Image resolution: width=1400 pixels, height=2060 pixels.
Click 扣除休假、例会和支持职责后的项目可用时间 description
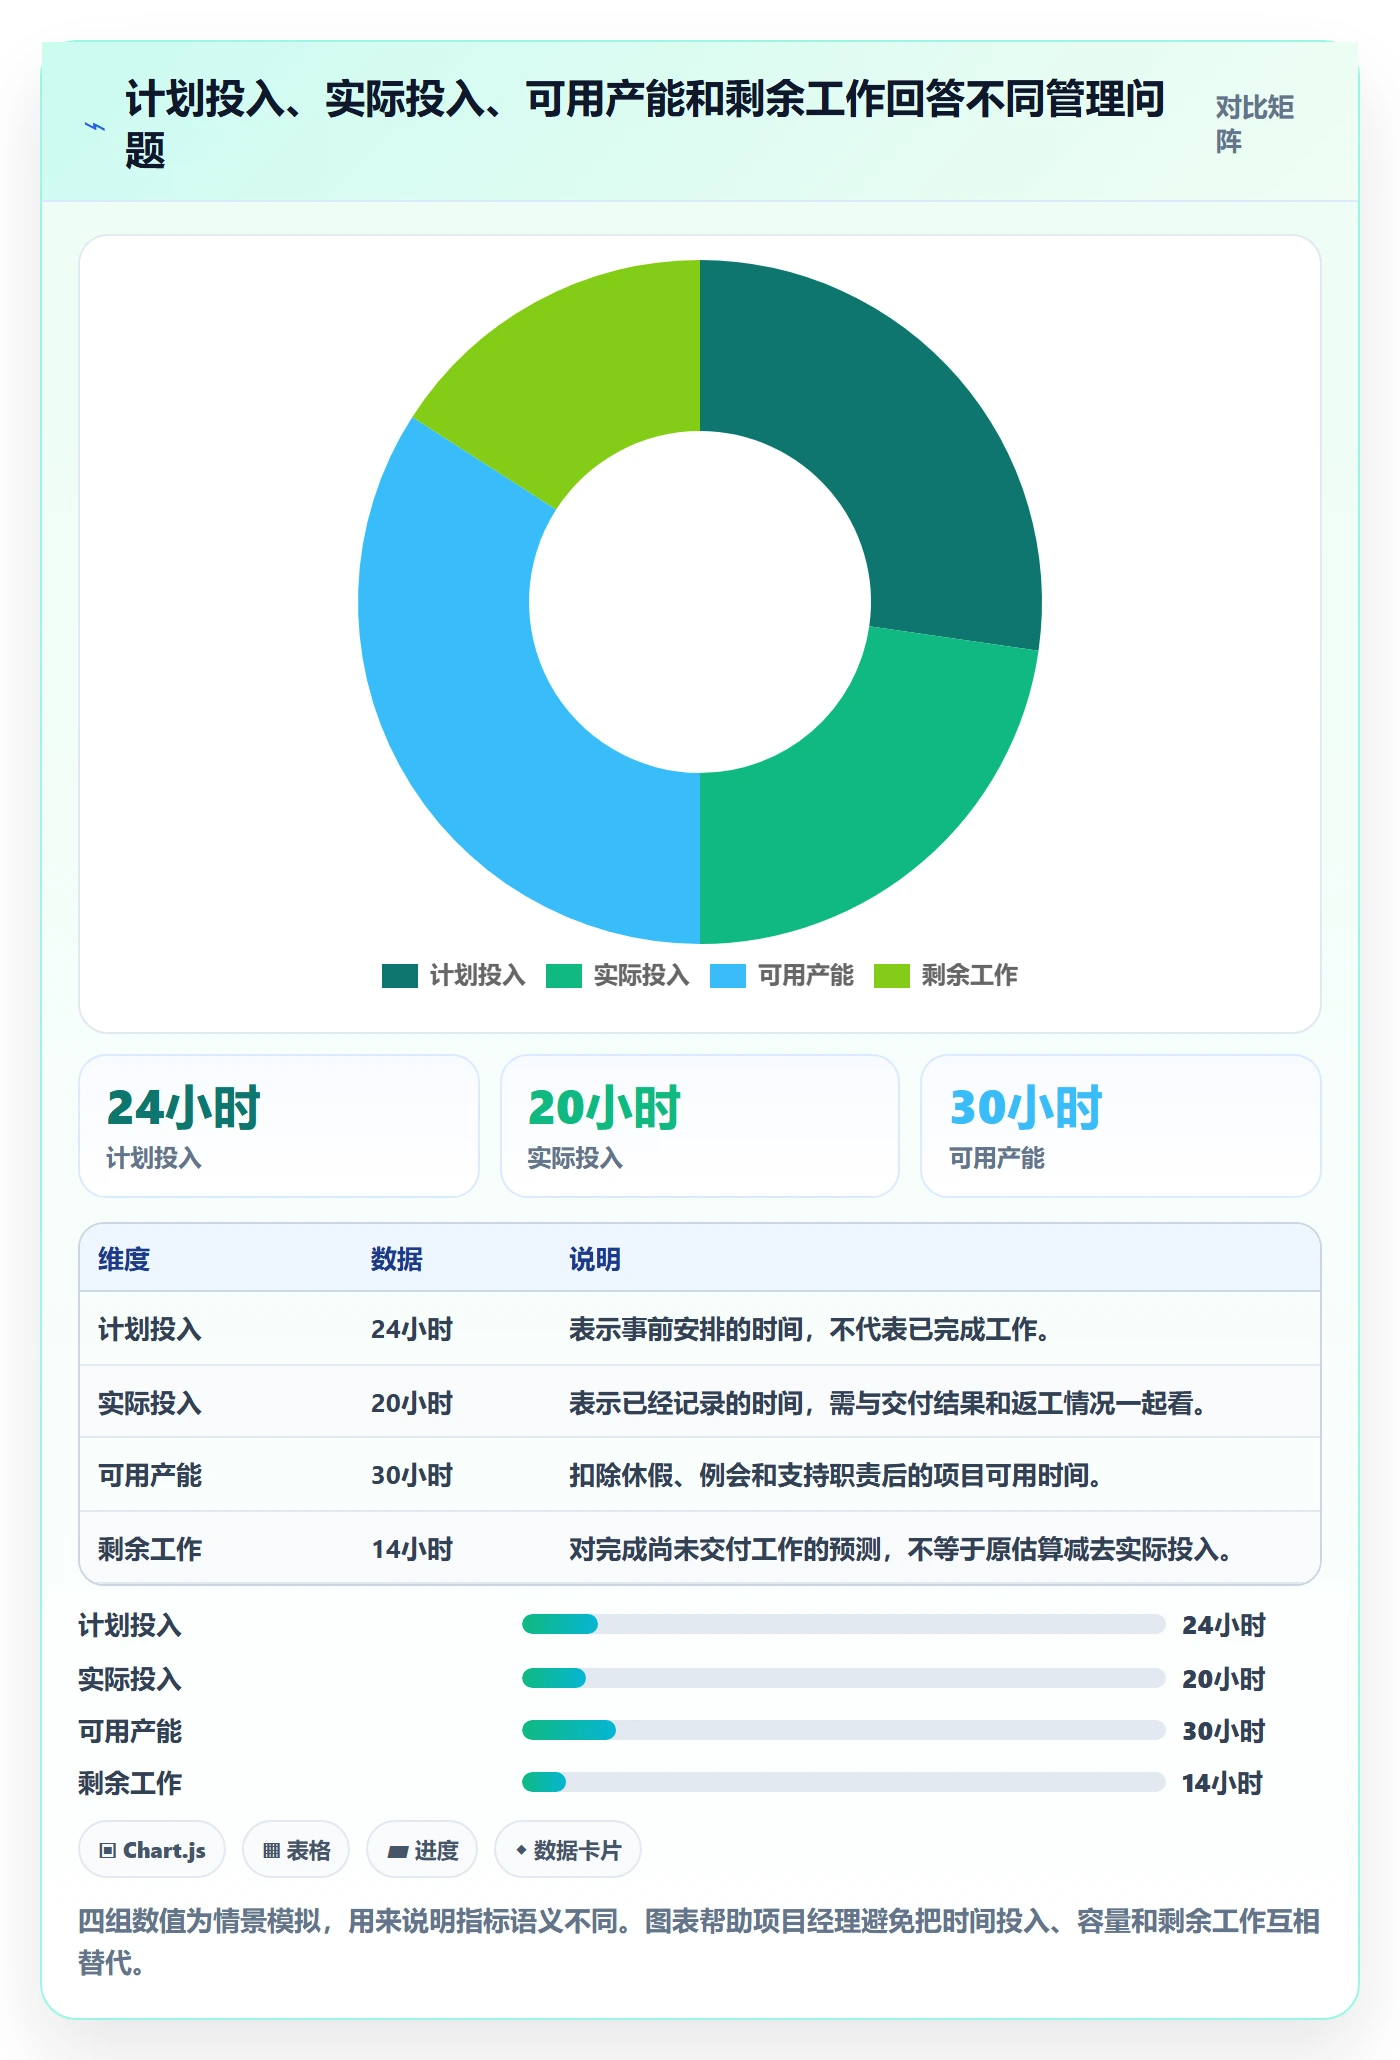pyautogui.click(x=835, y=1475)
